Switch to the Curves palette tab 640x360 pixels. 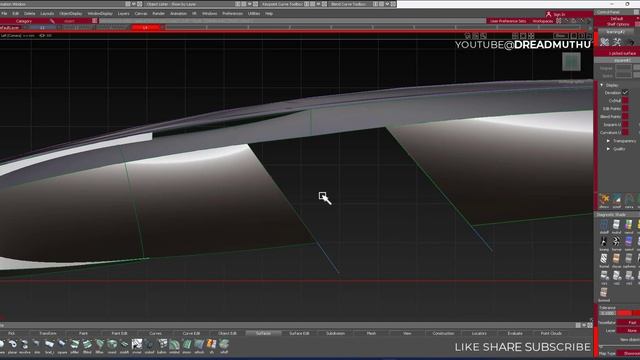(155, 333)
